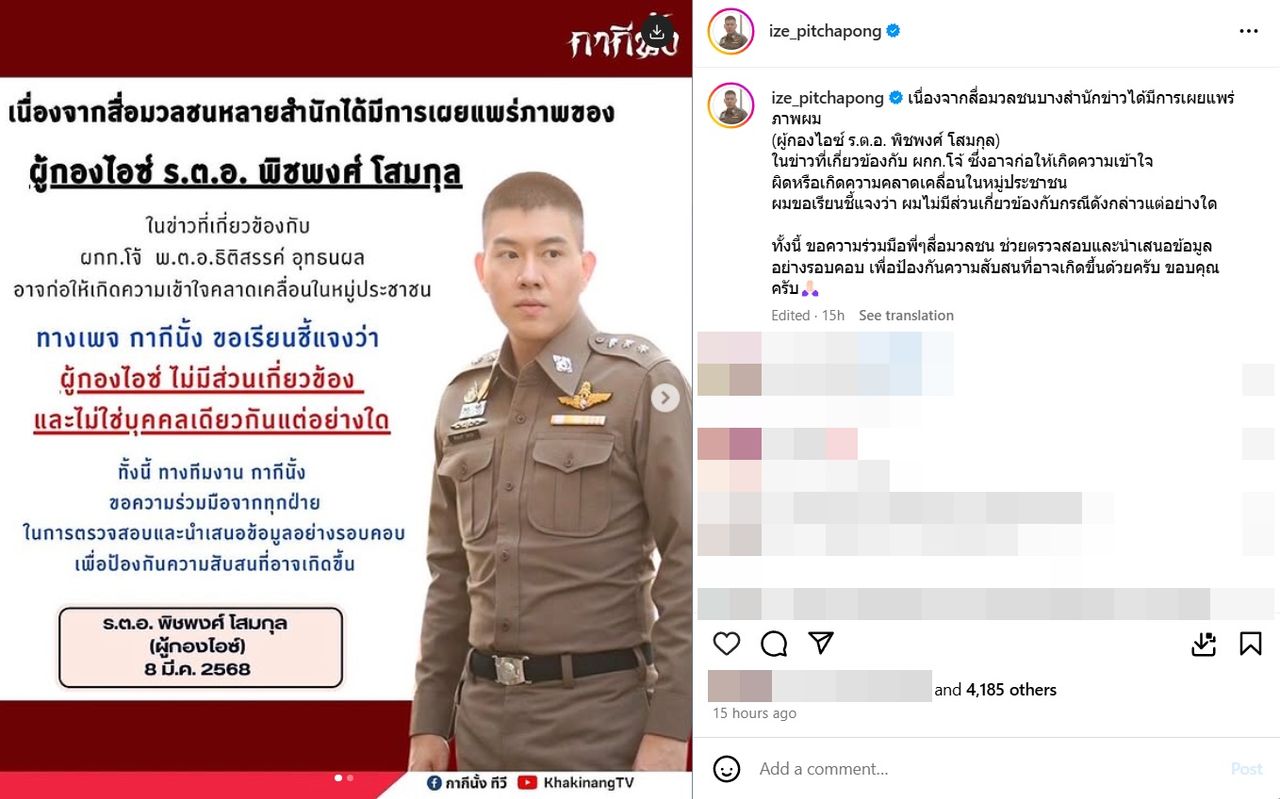Open ize_pitchapong username in the caption
Viewport: 1280px width, 799px height.
828,97
